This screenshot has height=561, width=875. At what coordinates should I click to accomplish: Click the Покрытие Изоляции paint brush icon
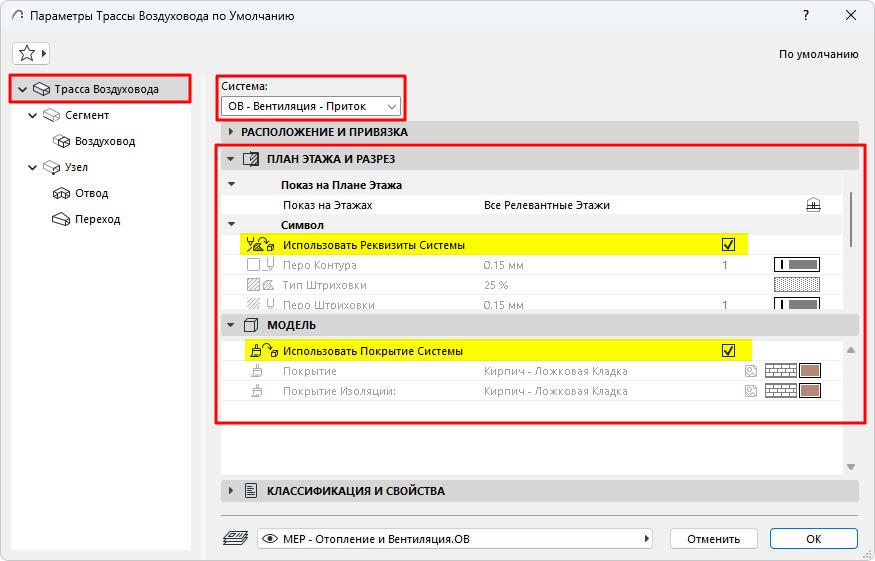(x=257, y=391)
